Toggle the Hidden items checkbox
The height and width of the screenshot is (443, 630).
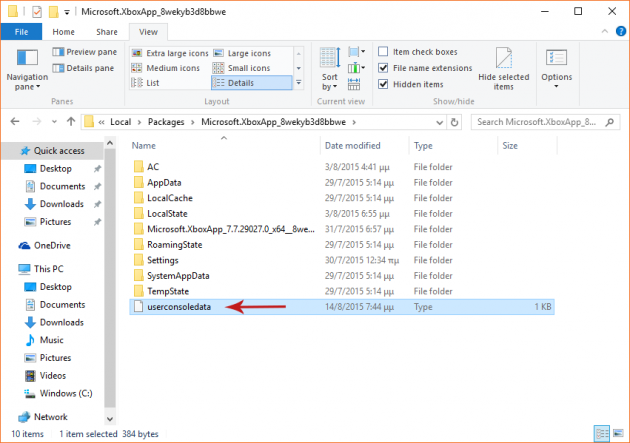click(384, 84)
